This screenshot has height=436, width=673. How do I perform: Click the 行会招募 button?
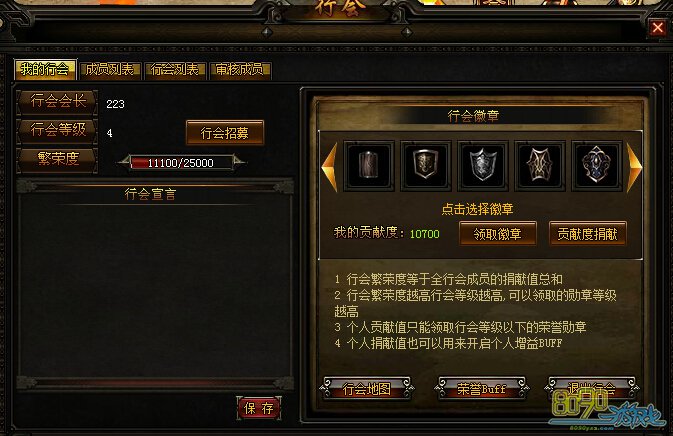[225, 133]
